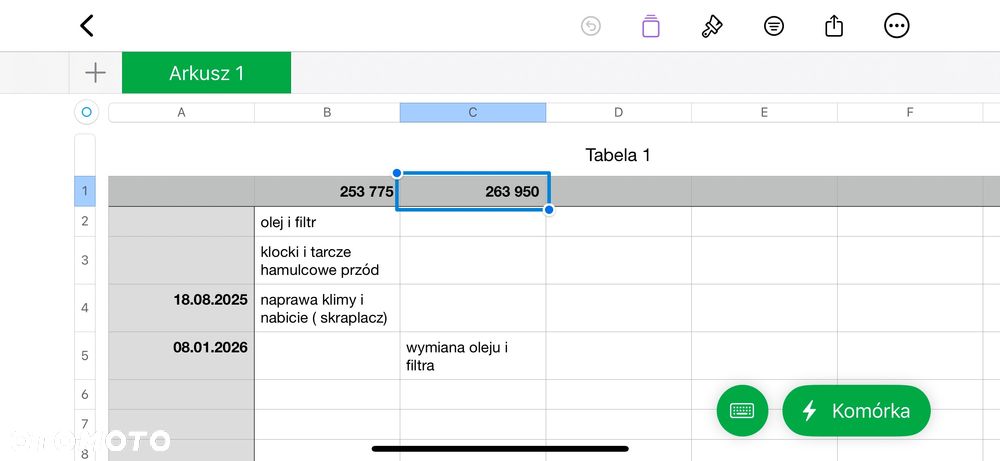Tap the table select circle handle
The width and height of the screenshot is (1000, 461).
[x=87, y=113]
